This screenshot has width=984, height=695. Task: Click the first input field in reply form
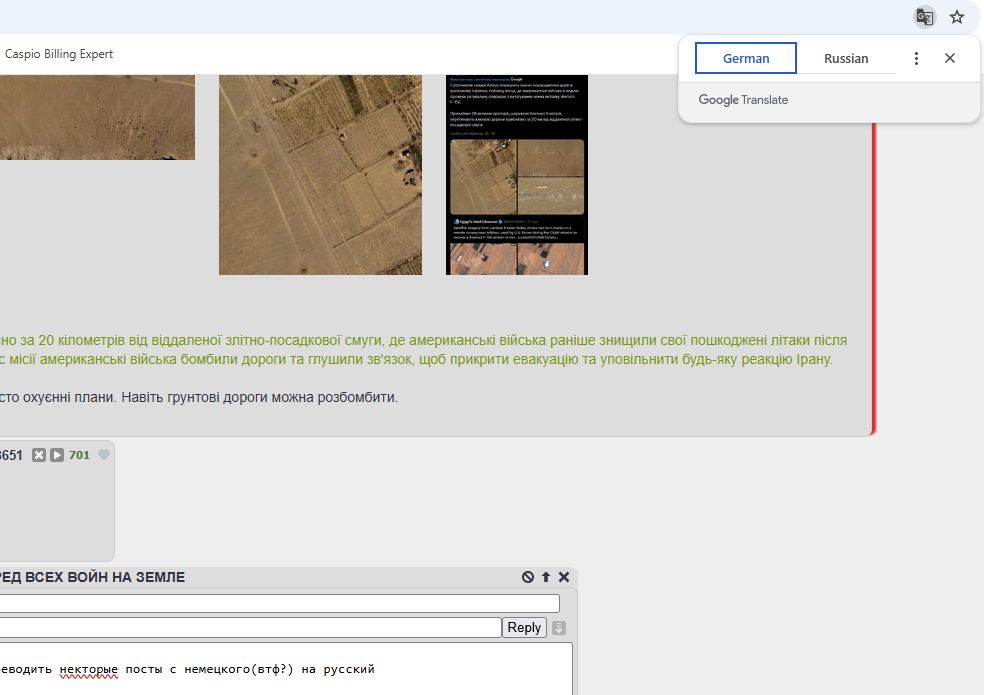[x=280, y=603]
